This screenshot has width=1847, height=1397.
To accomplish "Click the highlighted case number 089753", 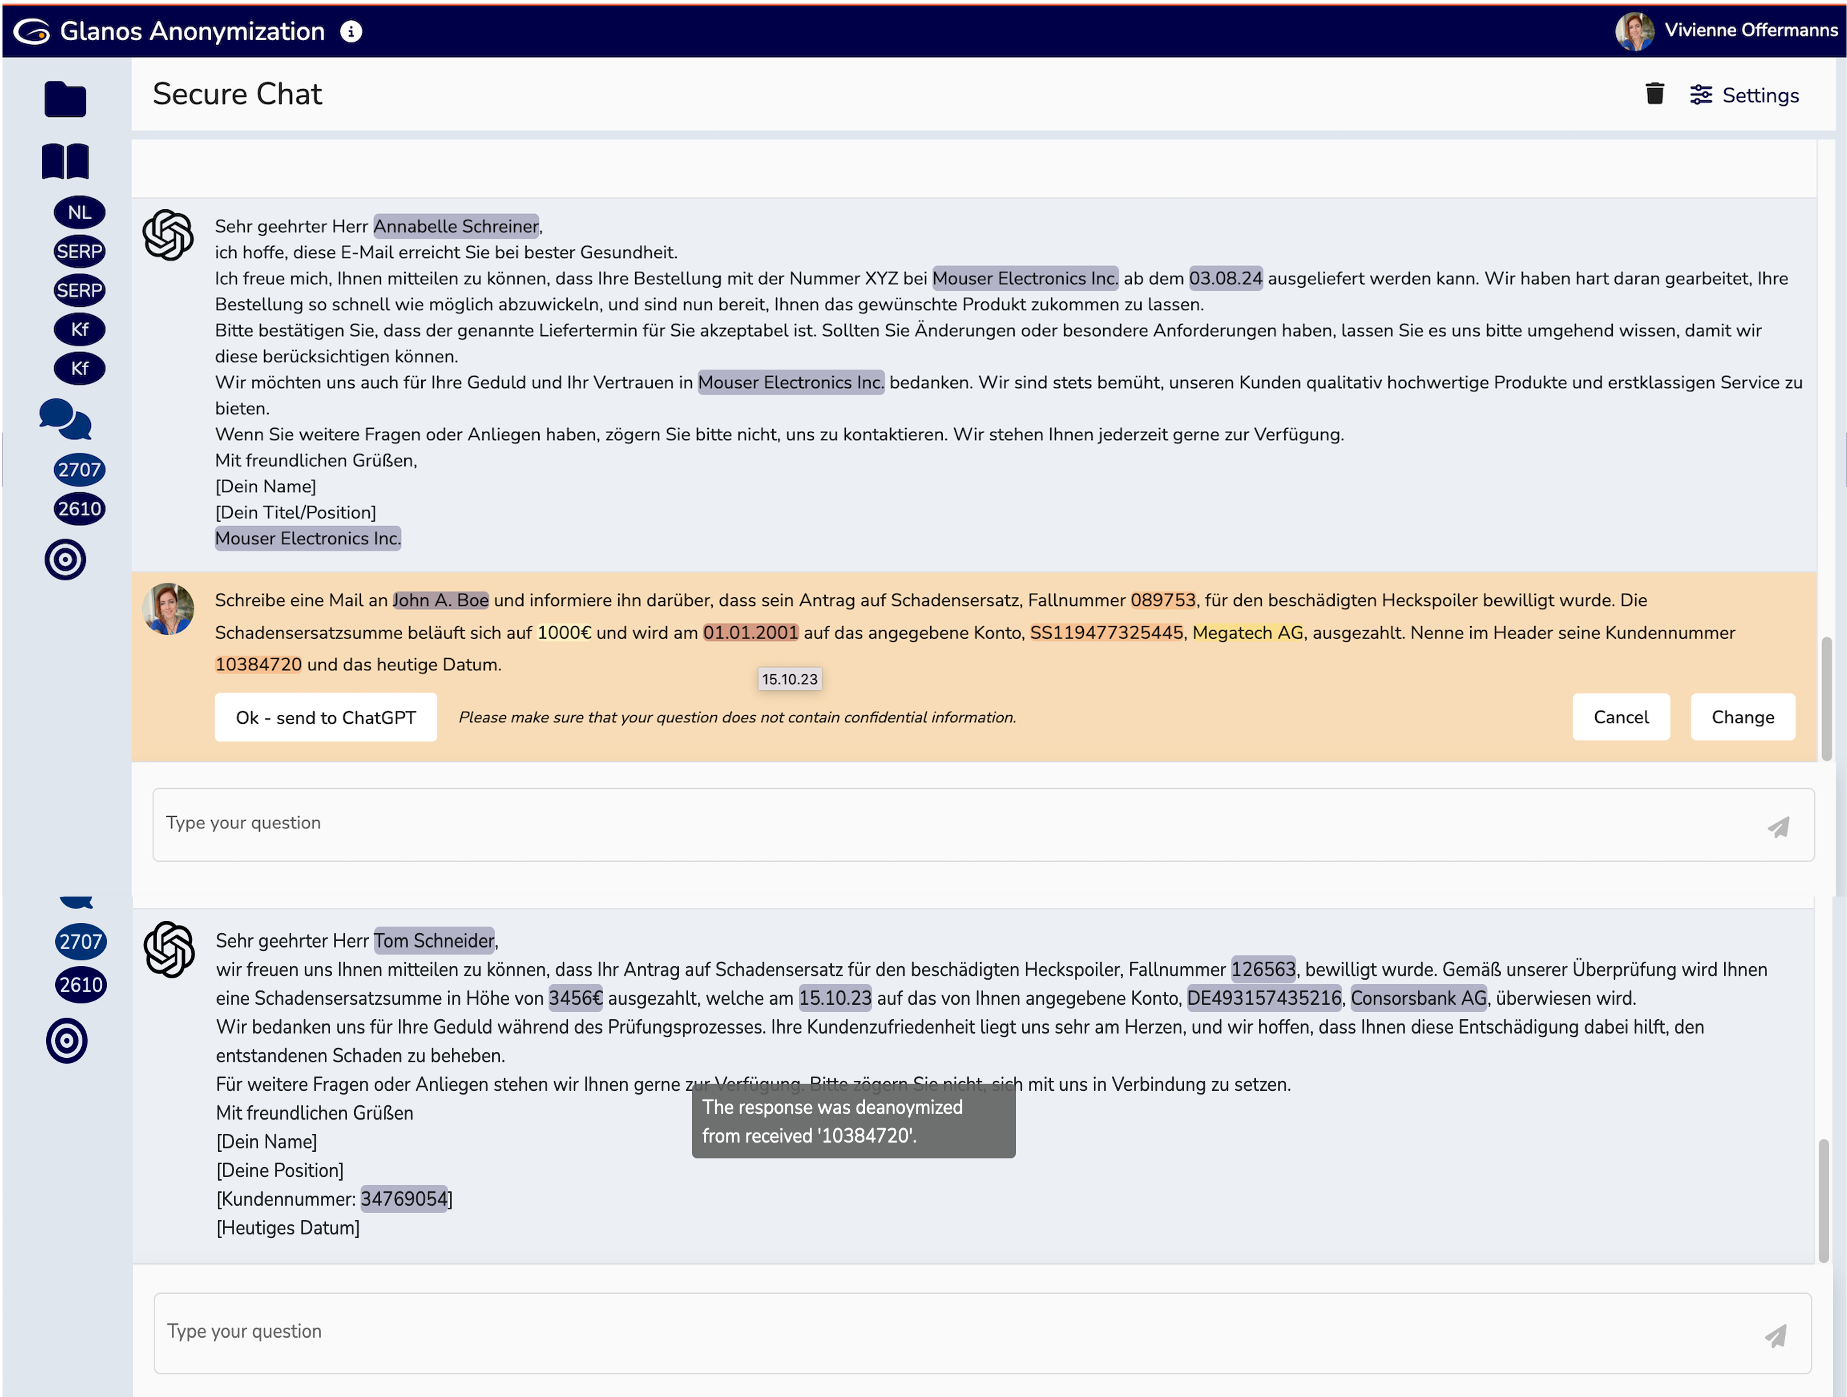I will pyautogui.click(x=1163, y=600).
